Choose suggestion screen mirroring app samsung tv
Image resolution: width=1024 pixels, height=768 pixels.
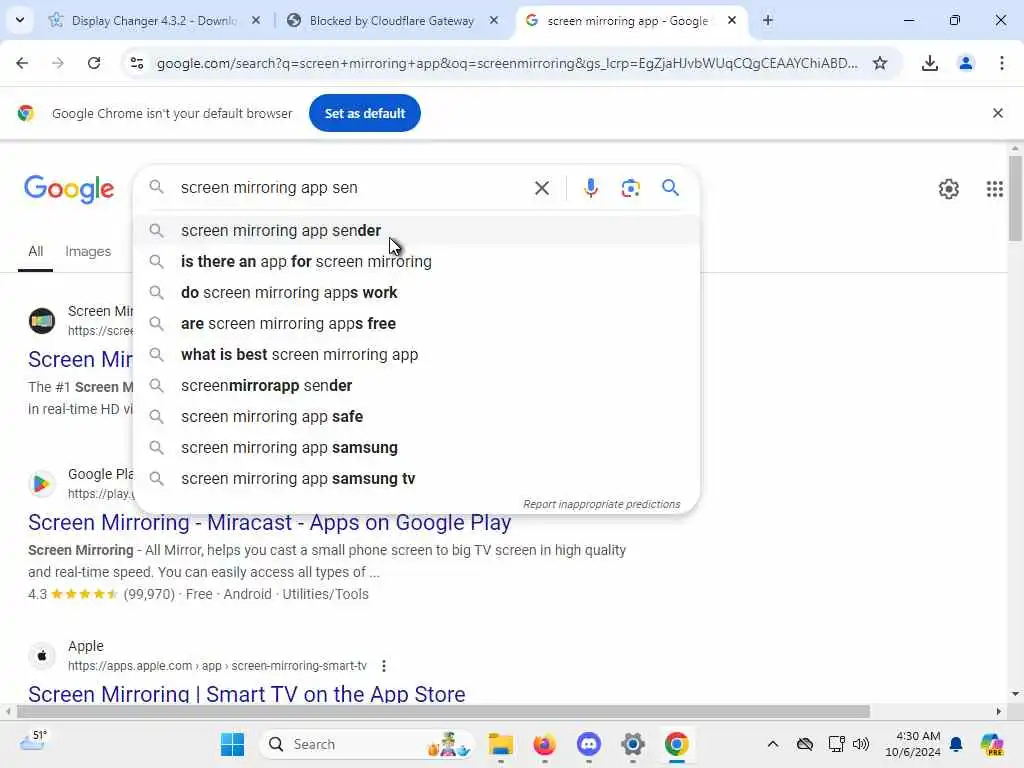coord(417,479)
